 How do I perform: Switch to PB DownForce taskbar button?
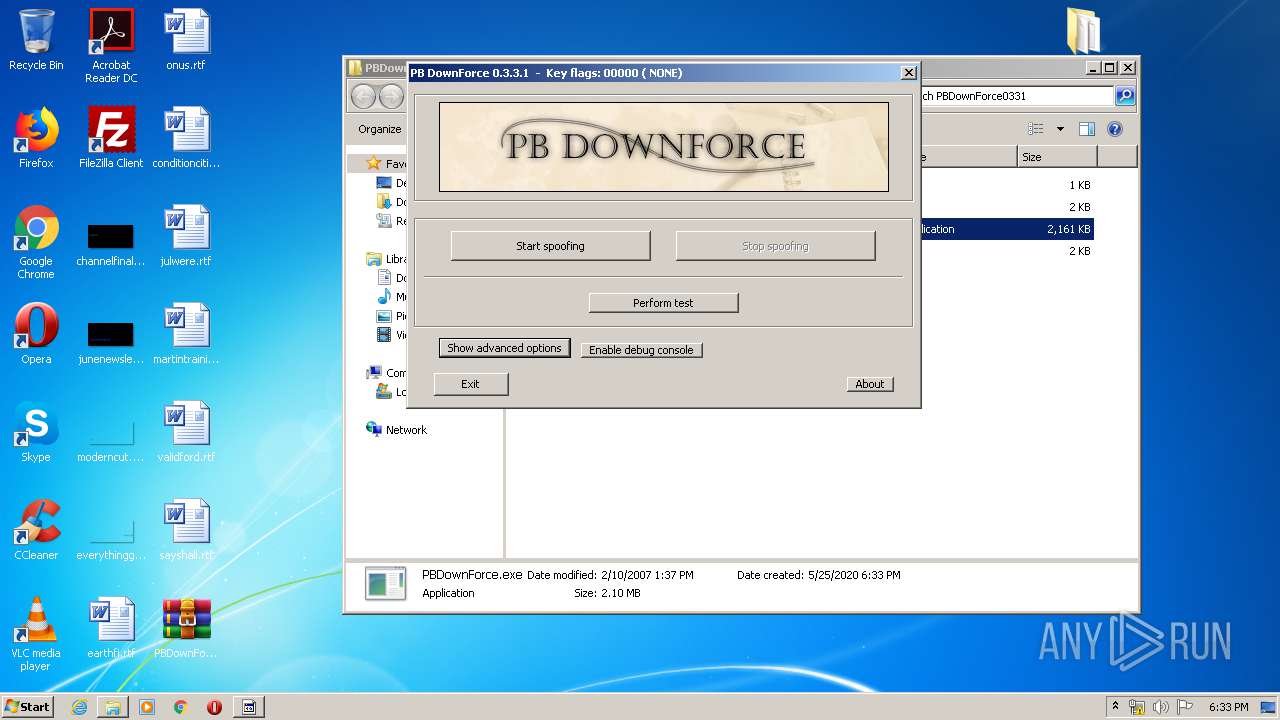[x=249, y=707]
